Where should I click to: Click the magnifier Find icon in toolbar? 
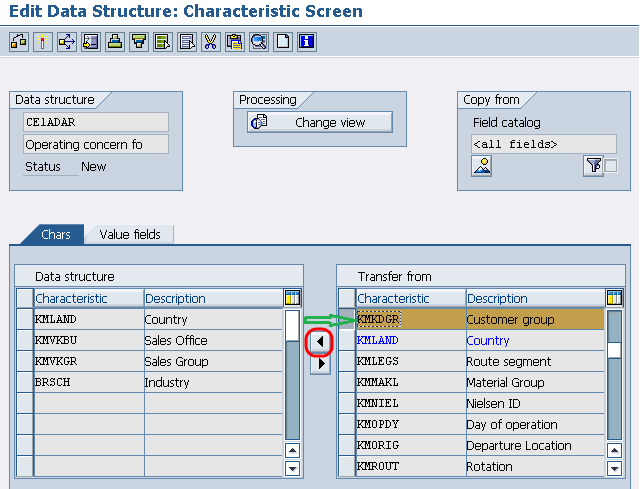pos(259,42)
